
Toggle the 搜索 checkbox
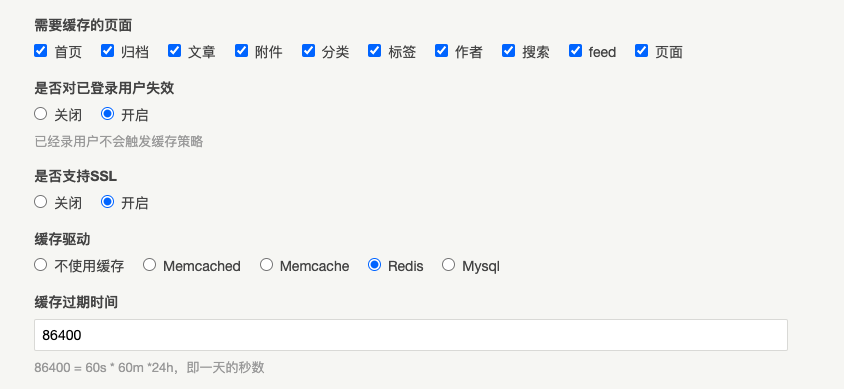[x=508, y=51]
